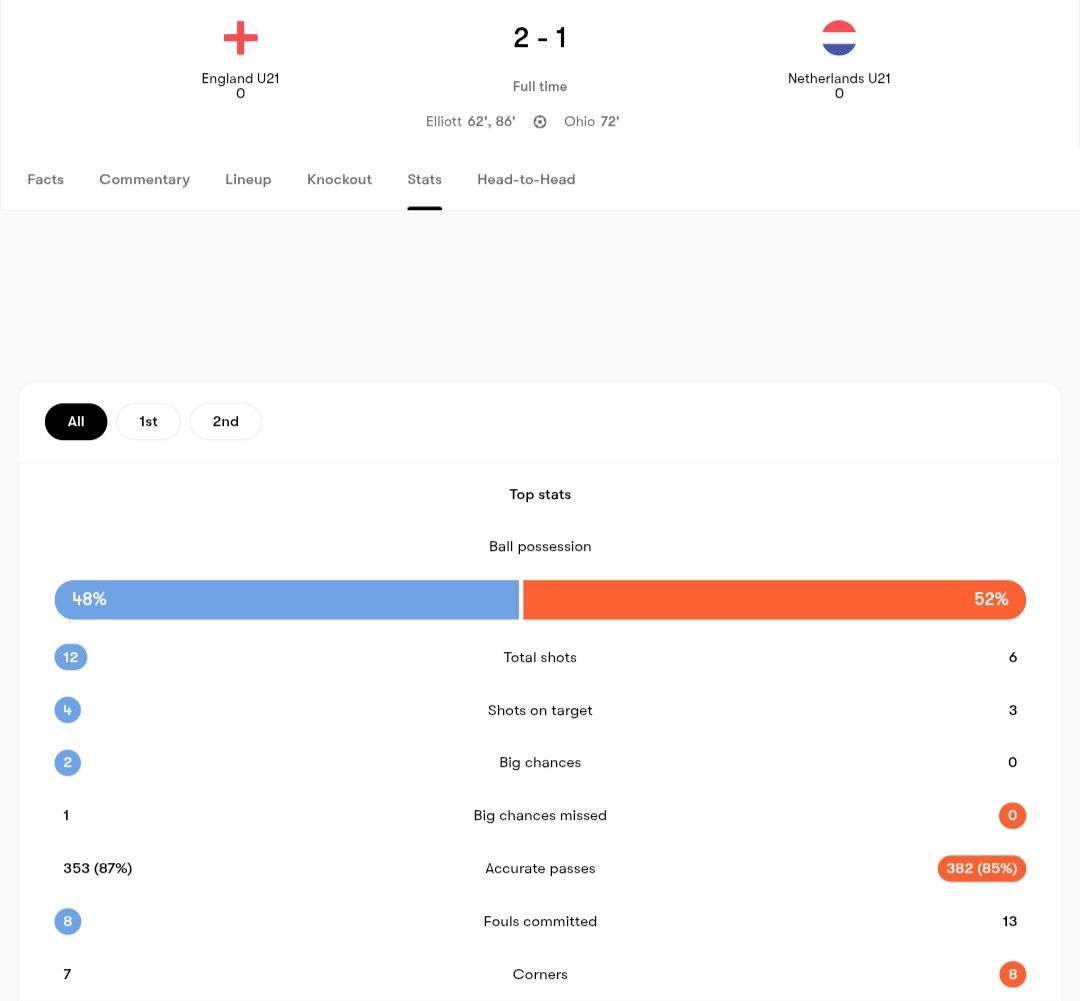Click the Netherlands accurate passes badge
Viewport: 1080px width, 1001px height.
pos(982,868)
